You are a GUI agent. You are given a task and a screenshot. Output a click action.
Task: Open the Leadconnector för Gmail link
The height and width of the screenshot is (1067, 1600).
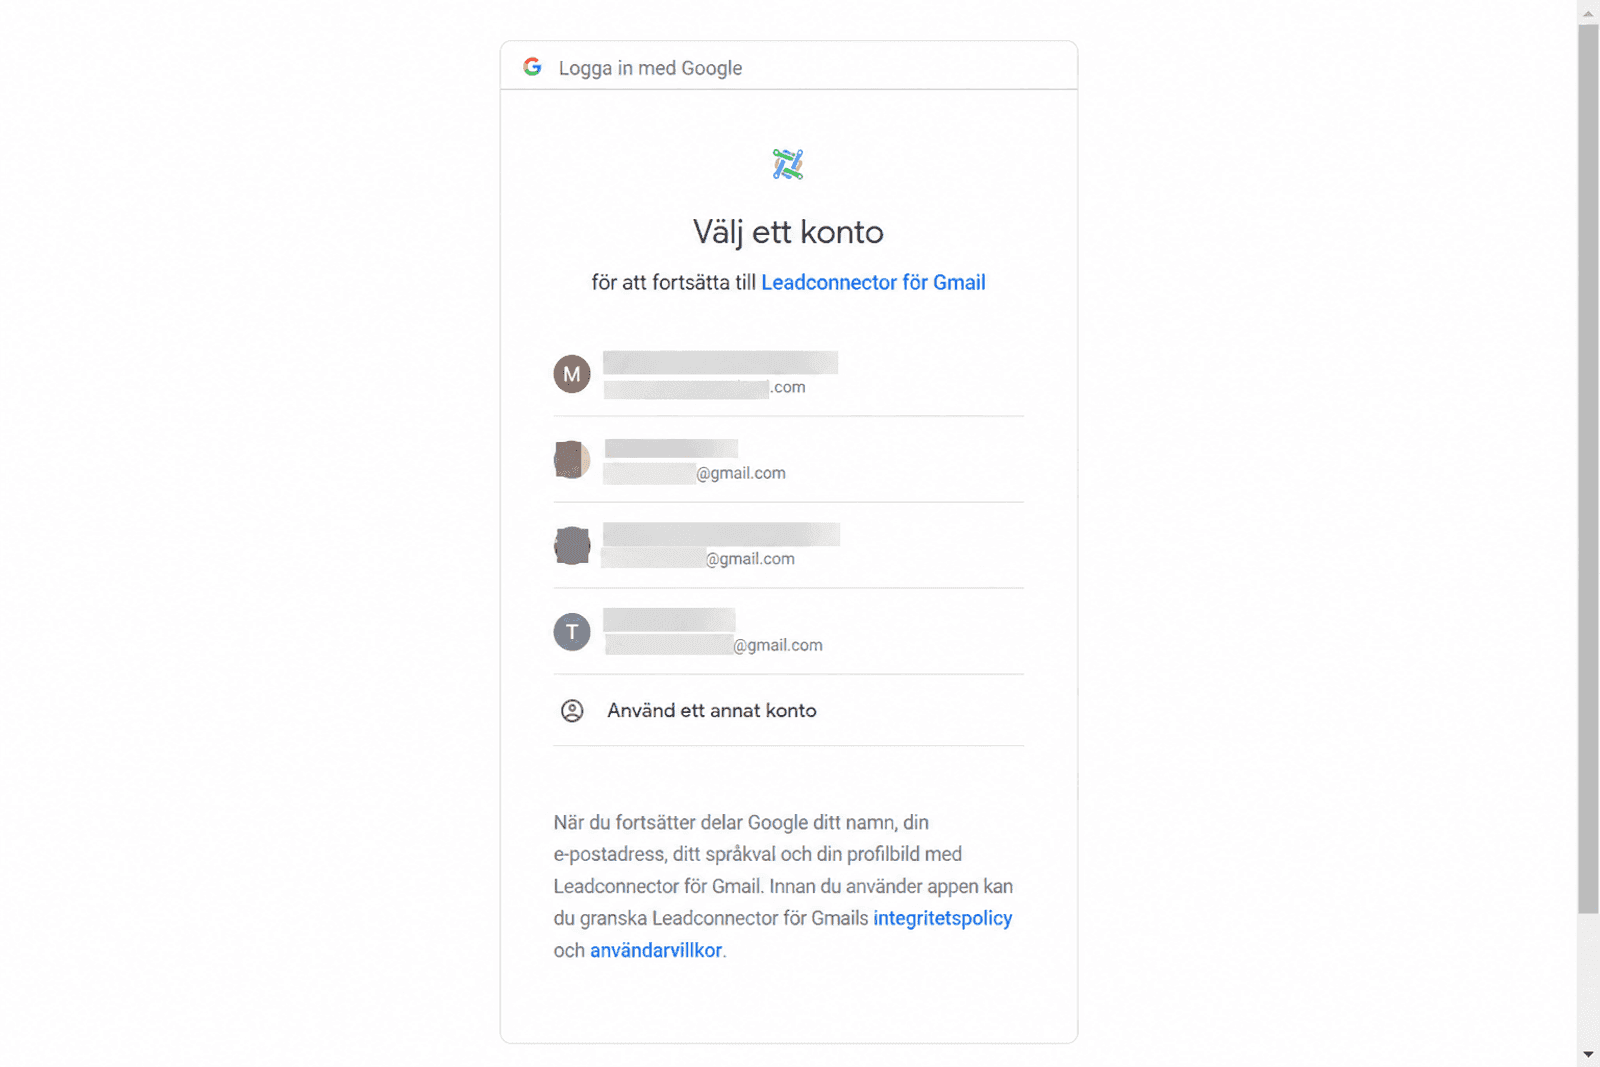(x=873, y=282)
